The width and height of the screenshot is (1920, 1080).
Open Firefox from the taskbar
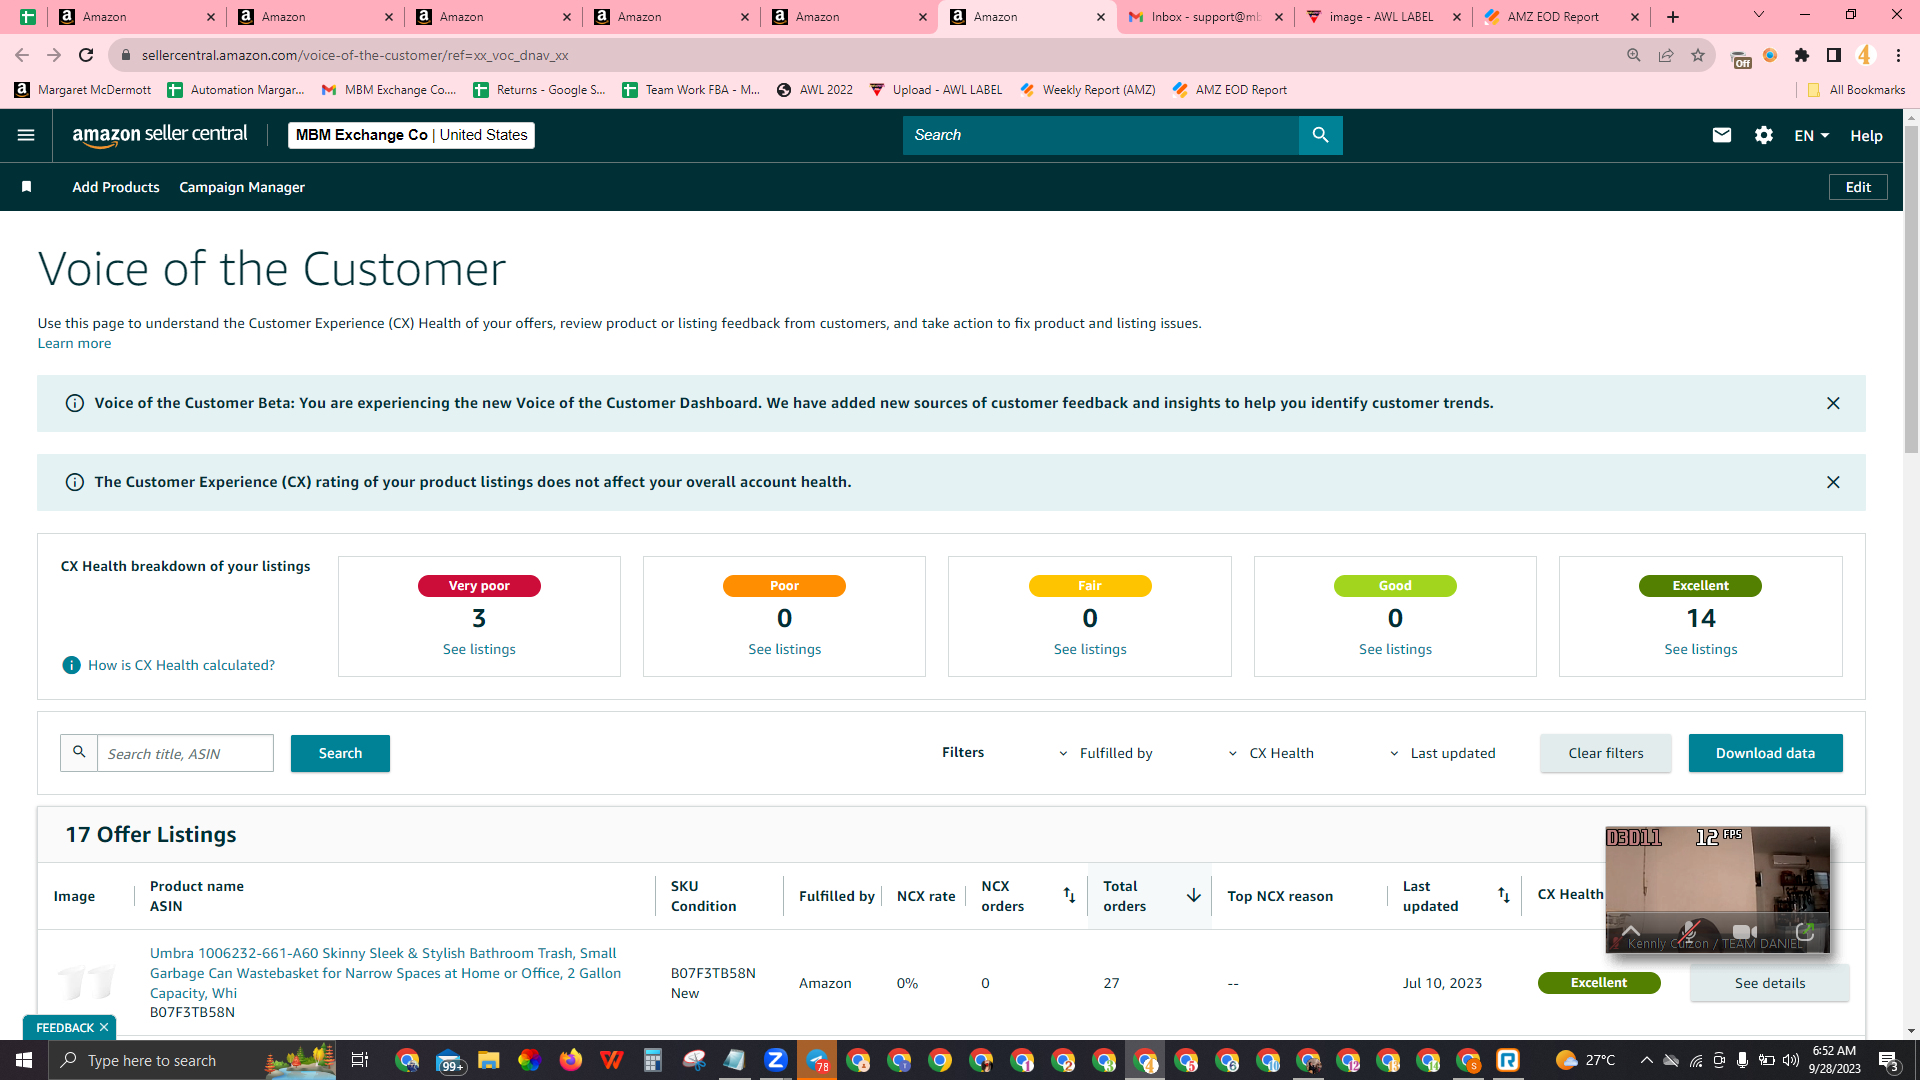[x=571, y=1060]
